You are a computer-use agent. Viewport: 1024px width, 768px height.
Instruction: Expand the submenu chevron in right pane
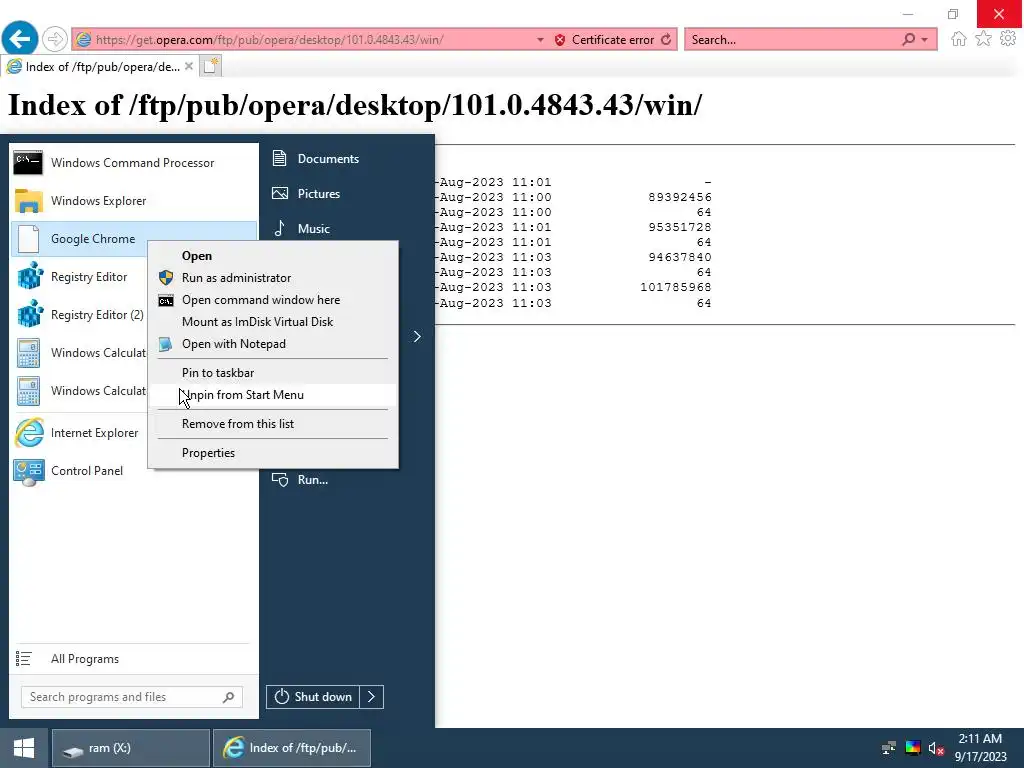coord(417,336)
